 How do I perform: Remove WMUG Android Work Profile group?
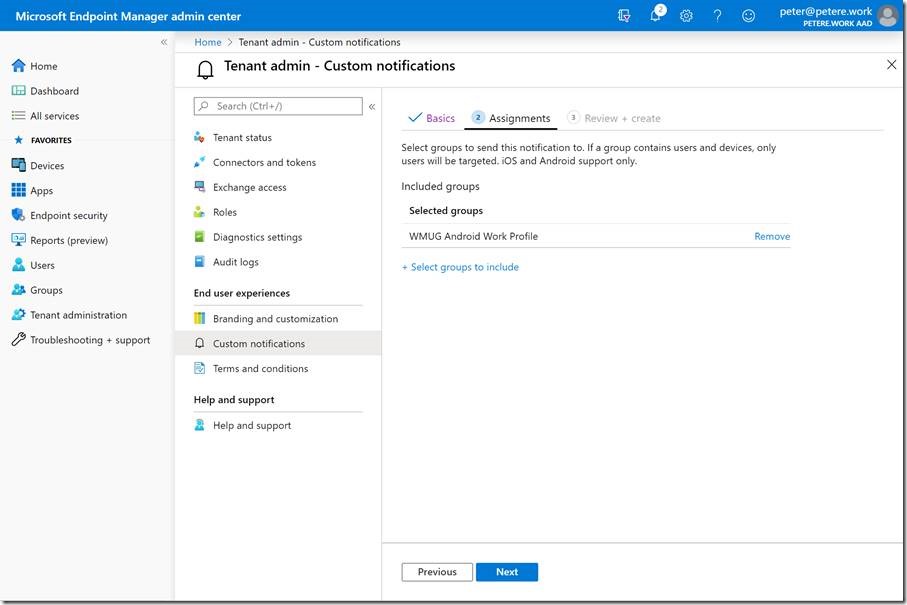[x=771, y=237]
